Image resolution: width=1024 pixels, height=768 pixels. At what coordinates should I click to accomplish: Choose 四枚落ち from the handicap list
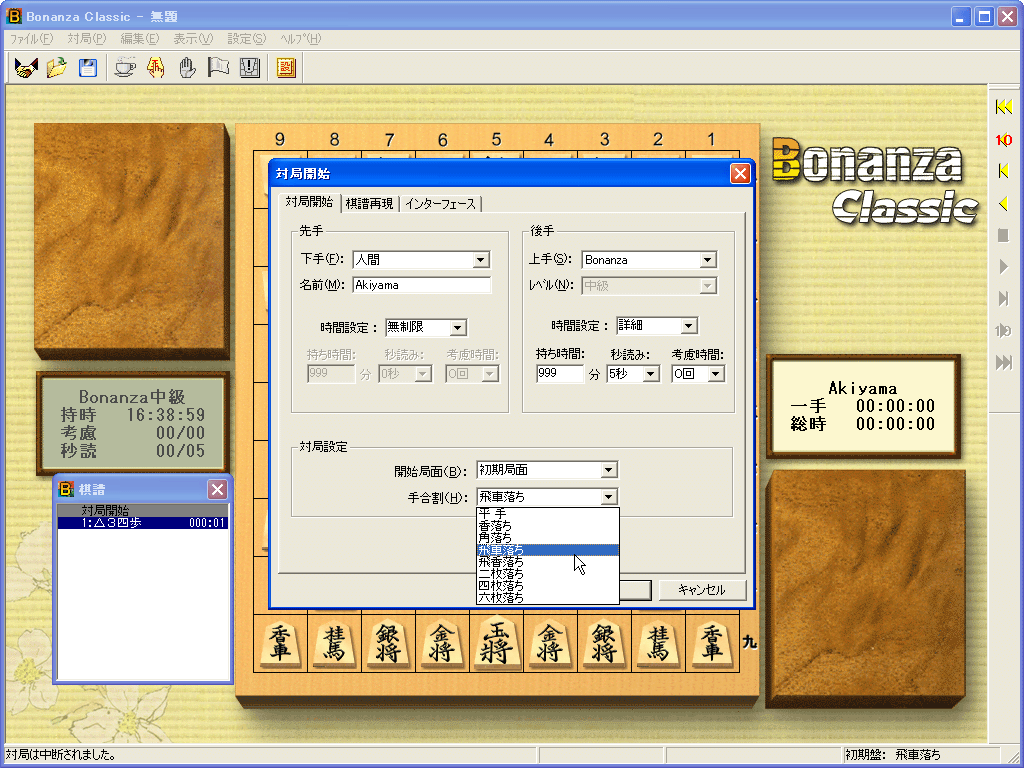point(547,586)
